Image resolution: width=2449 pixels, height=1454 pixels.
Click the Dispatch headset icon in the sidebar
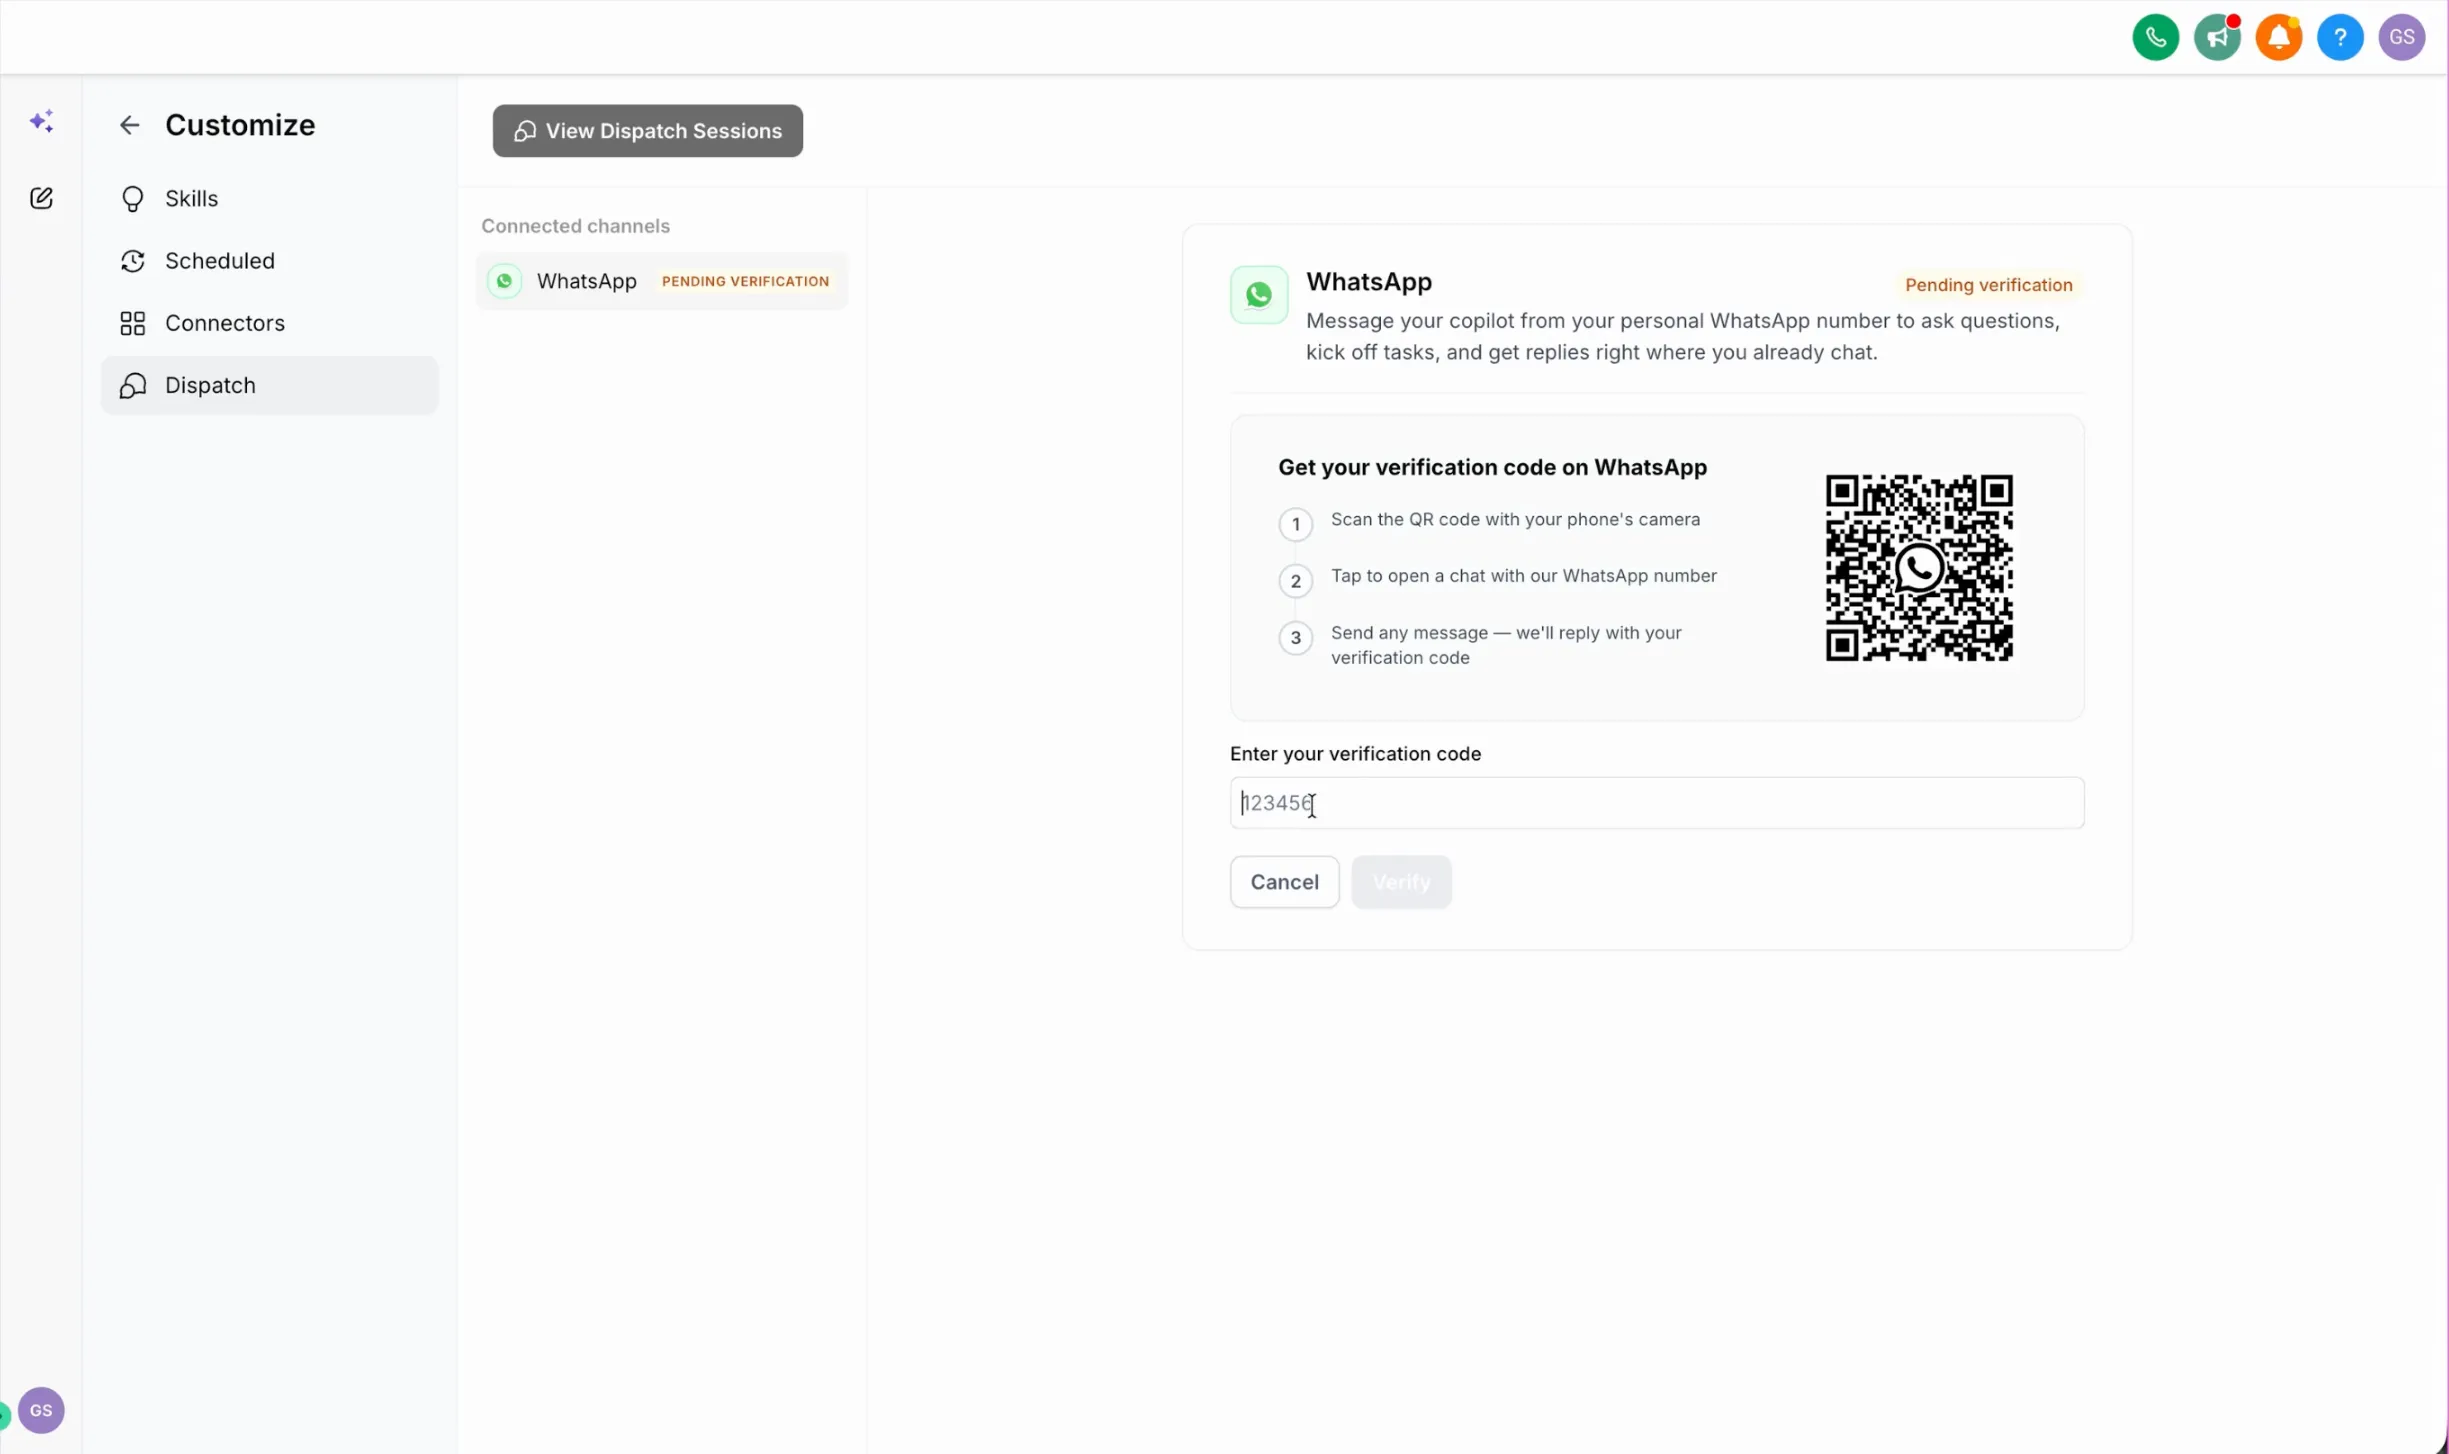132,385
